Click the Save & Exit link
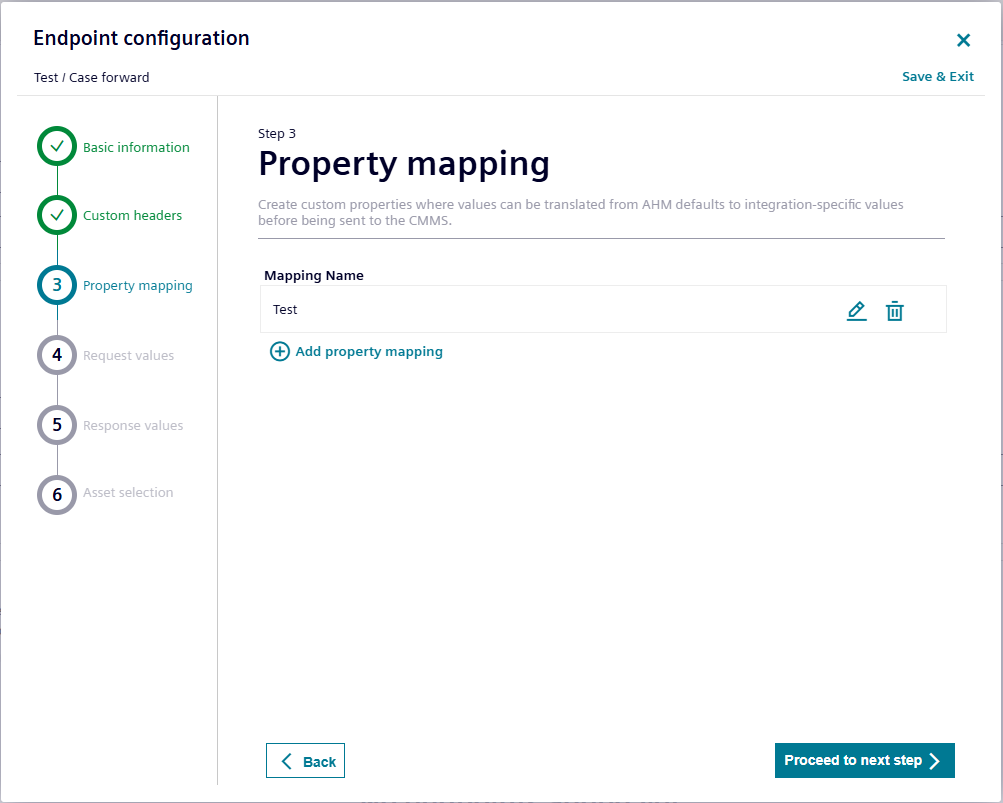The width and height of the screenshot is (1003, 803). 937,77
